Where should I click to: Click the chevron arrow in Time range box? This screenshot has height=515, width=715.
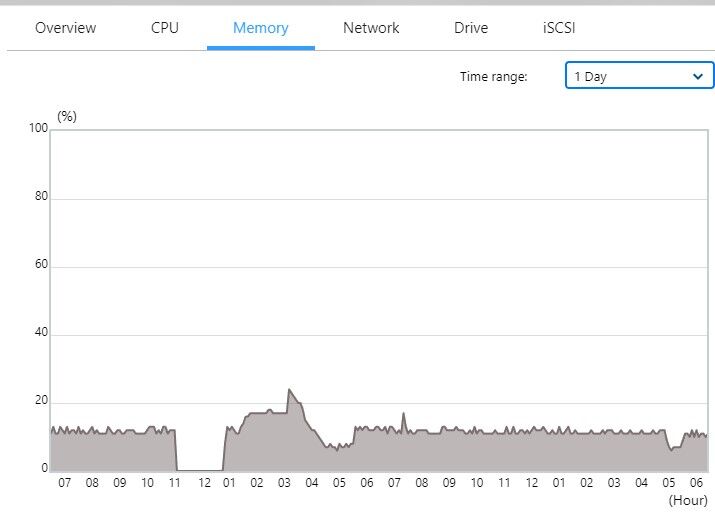coord(698,76)
